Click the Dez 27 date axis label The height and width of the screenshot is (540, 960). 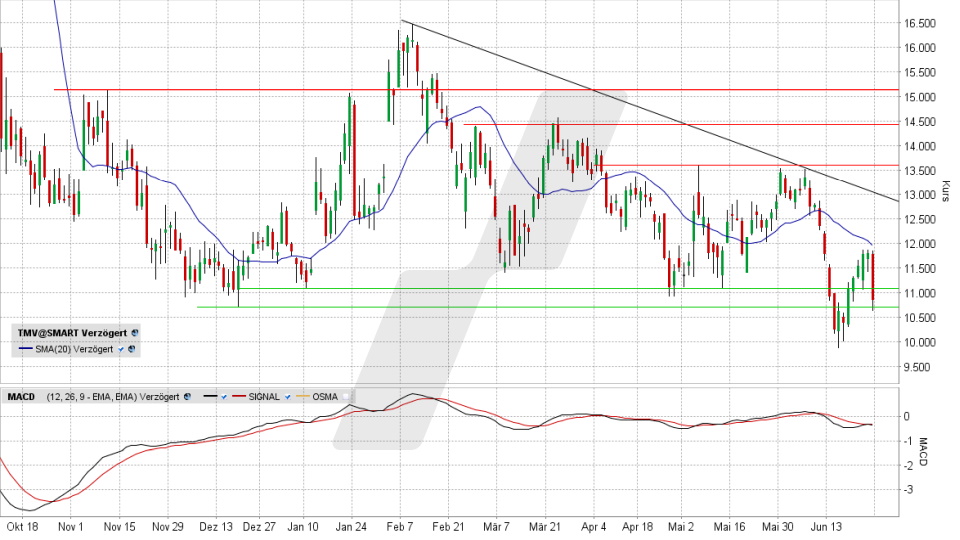point(259,527)
